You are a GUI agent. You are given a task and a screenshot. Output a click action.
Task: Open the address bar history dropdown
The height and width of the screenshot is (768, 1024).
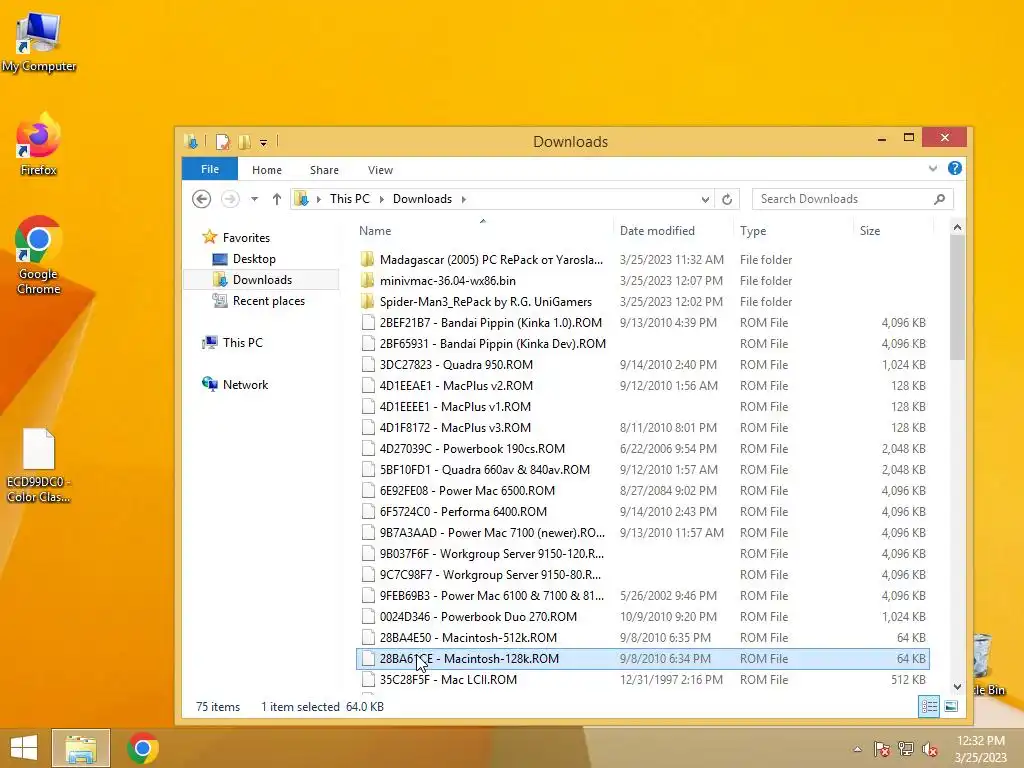click(705, 199)
